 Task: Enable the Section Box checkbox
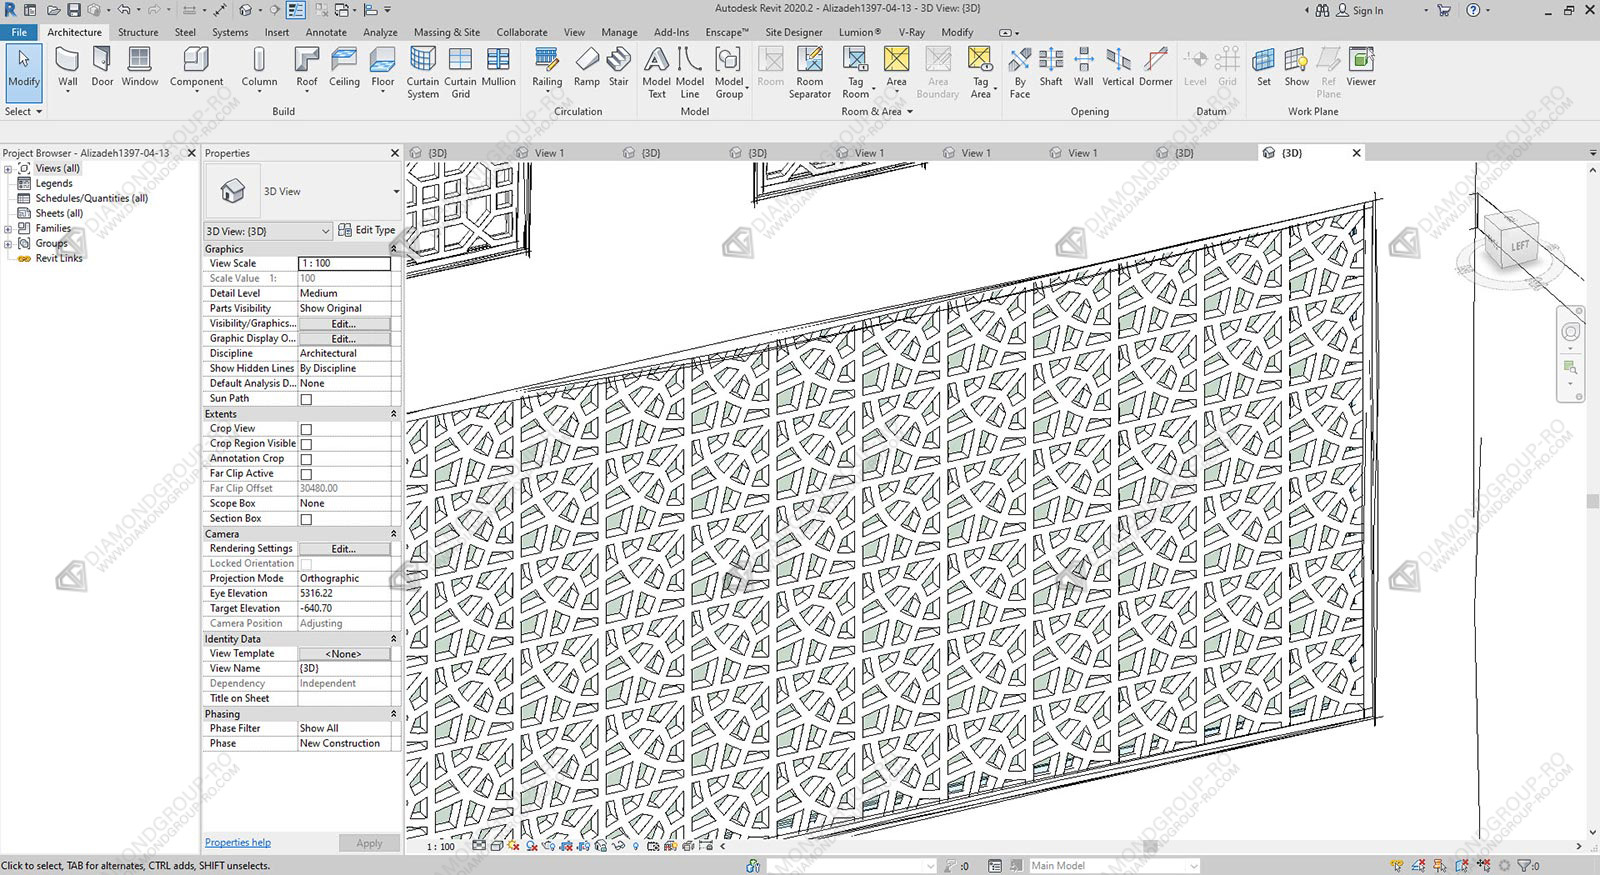coord(306,519)
